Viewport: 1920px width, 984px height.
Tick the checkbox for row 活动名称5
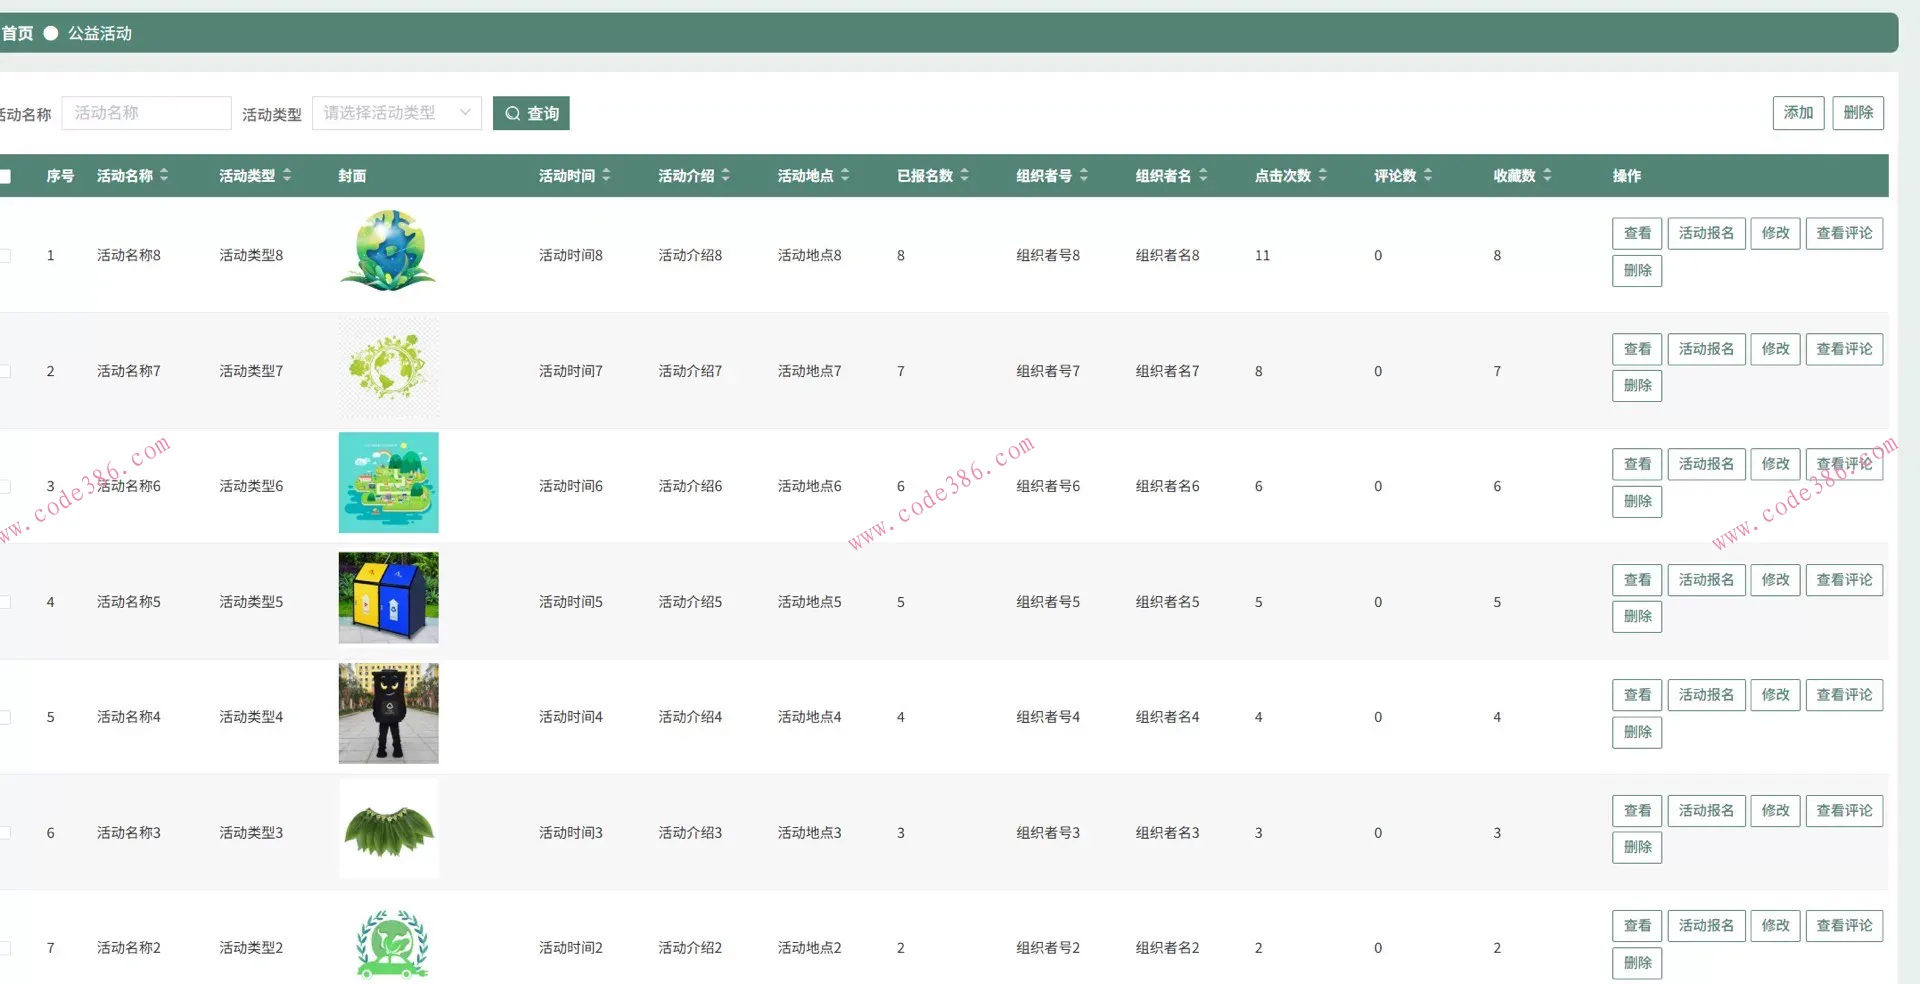click(x=4, y=602)
